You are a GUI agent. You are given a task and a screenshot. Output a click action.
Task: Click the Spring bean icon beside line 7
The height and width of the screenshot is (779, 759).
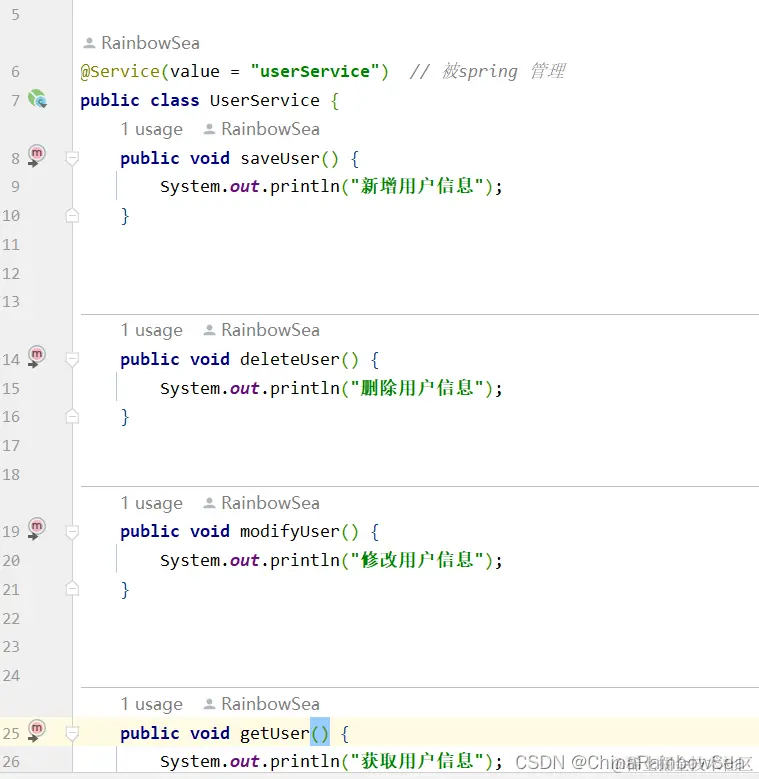(37, 98)
